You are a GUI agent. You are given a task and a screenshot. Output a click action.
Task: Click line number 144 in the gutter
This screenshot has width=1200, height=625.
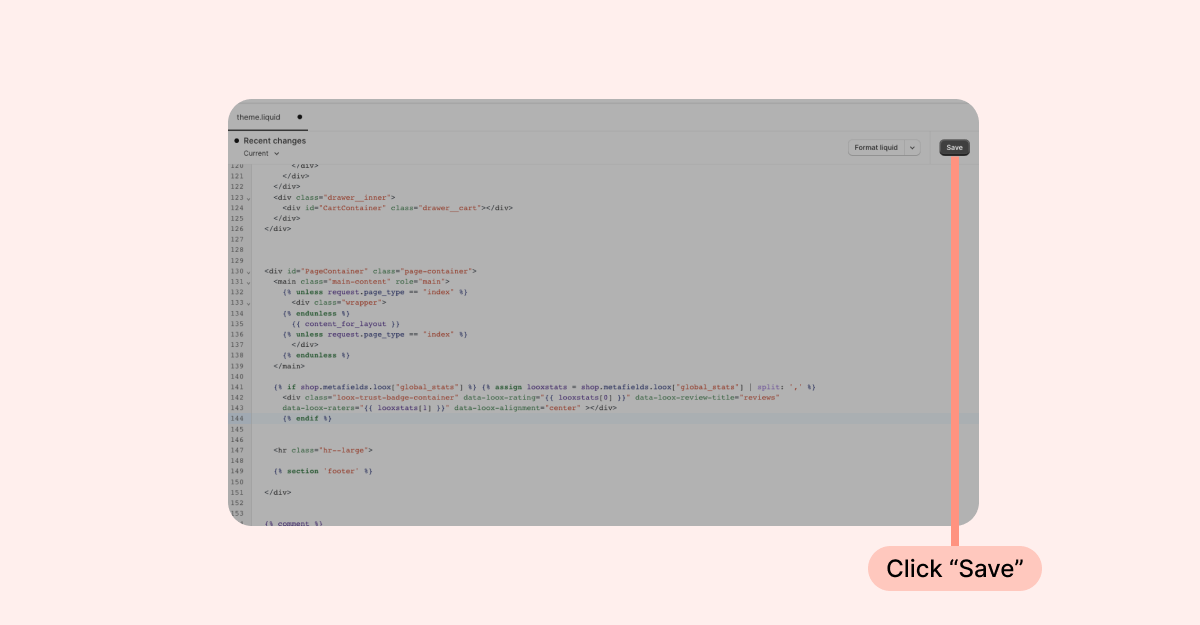[x=237, y=418]
